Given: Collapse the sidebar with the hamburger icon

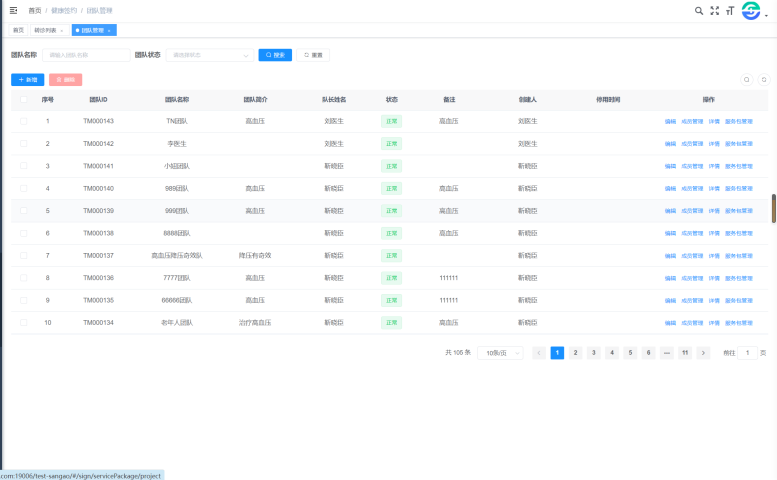Looking at the screenshot, I should pos(13,10).
